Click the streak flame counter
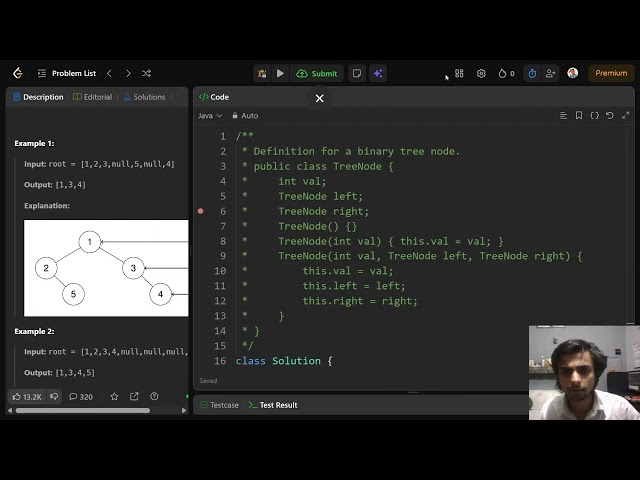640x480 pixels. click(x=507, y=73)
